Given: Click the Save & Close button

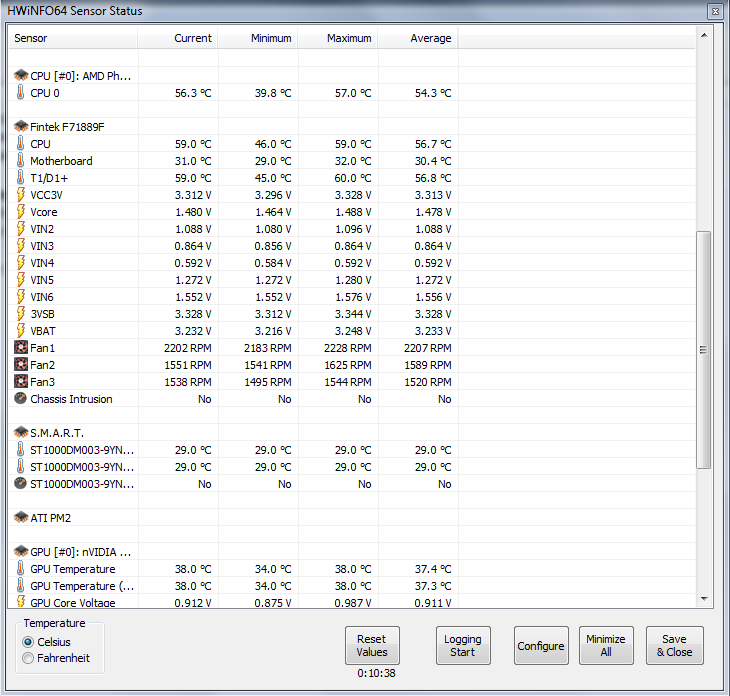Looking at the screenshot, I should (x=675, y=645).
